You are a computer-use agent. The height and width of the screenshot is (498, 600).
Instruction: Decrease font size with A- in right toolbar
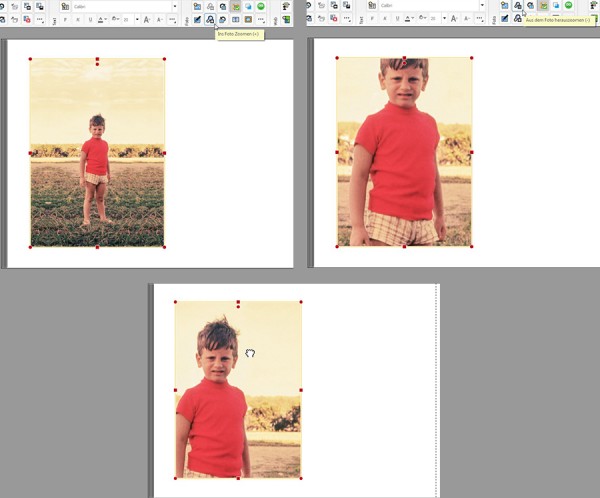[x=467, y=18]
